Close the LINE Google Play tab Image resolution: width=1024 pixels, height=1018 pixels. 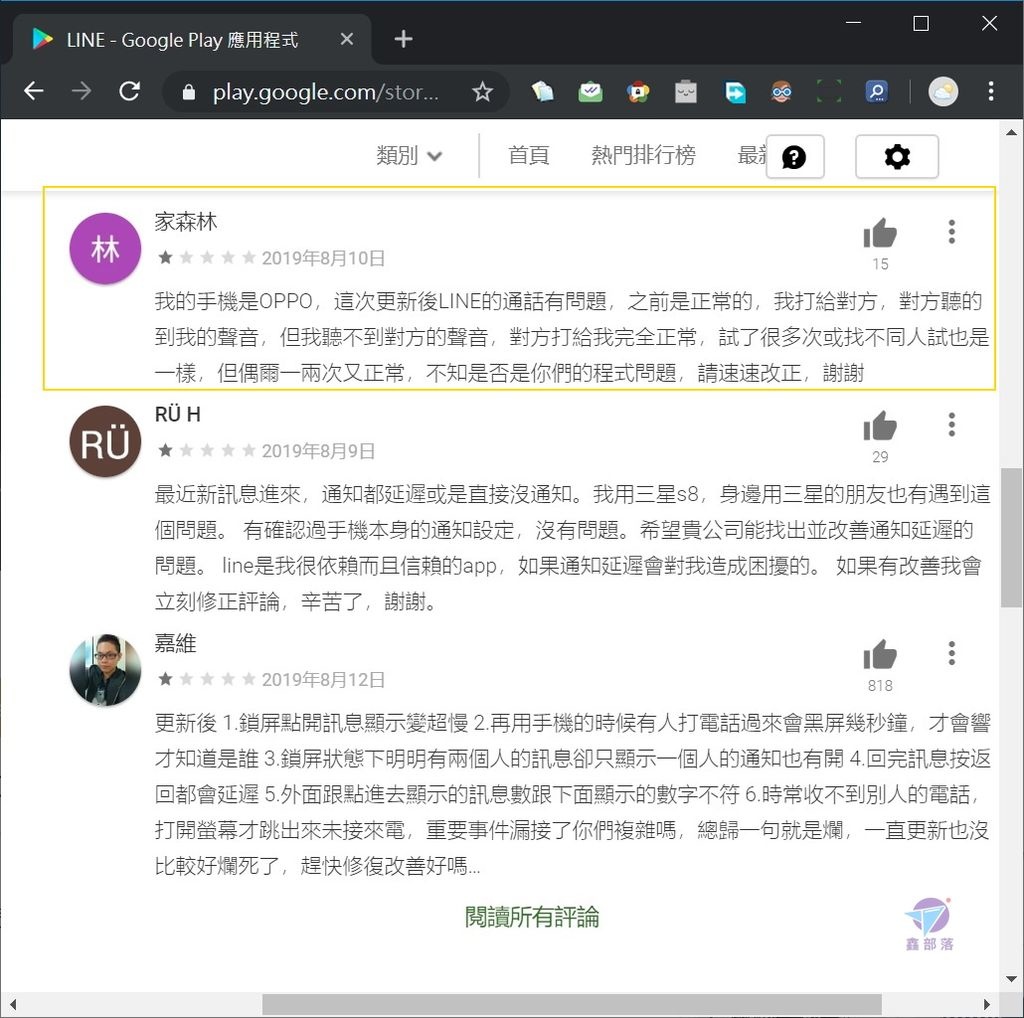click(347, 39)
